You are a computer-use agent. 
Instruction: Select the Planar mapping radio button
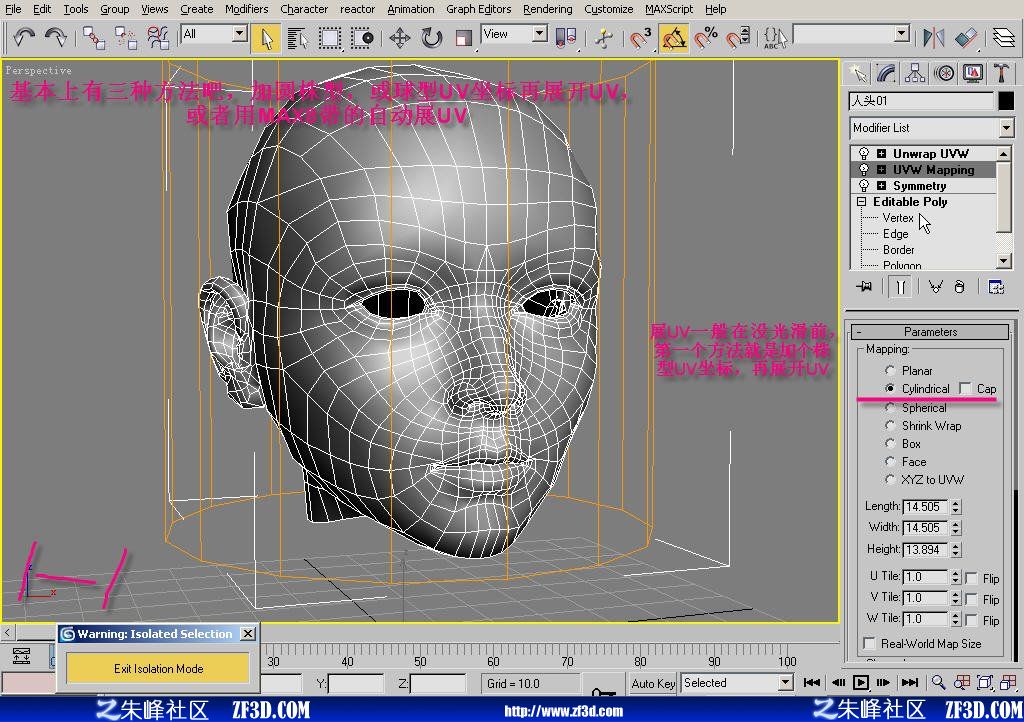point(889,370)
